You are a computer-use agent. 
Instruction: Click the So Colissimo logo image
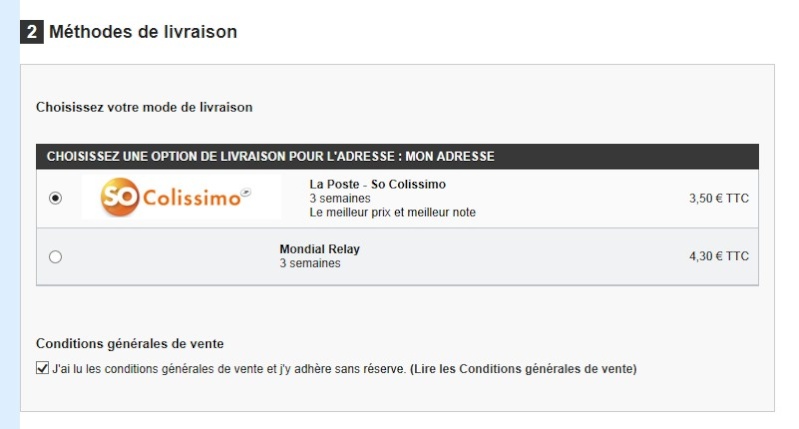(181, 197)
